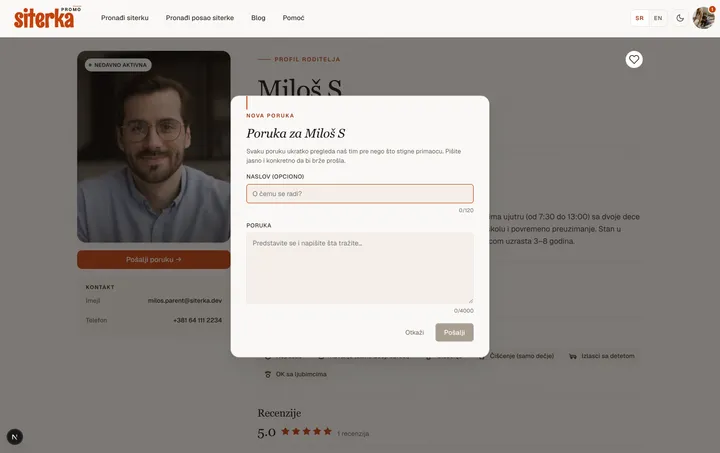Open Pronađi posao siterke menu item

pyautogui.click(x=200, y=18)
